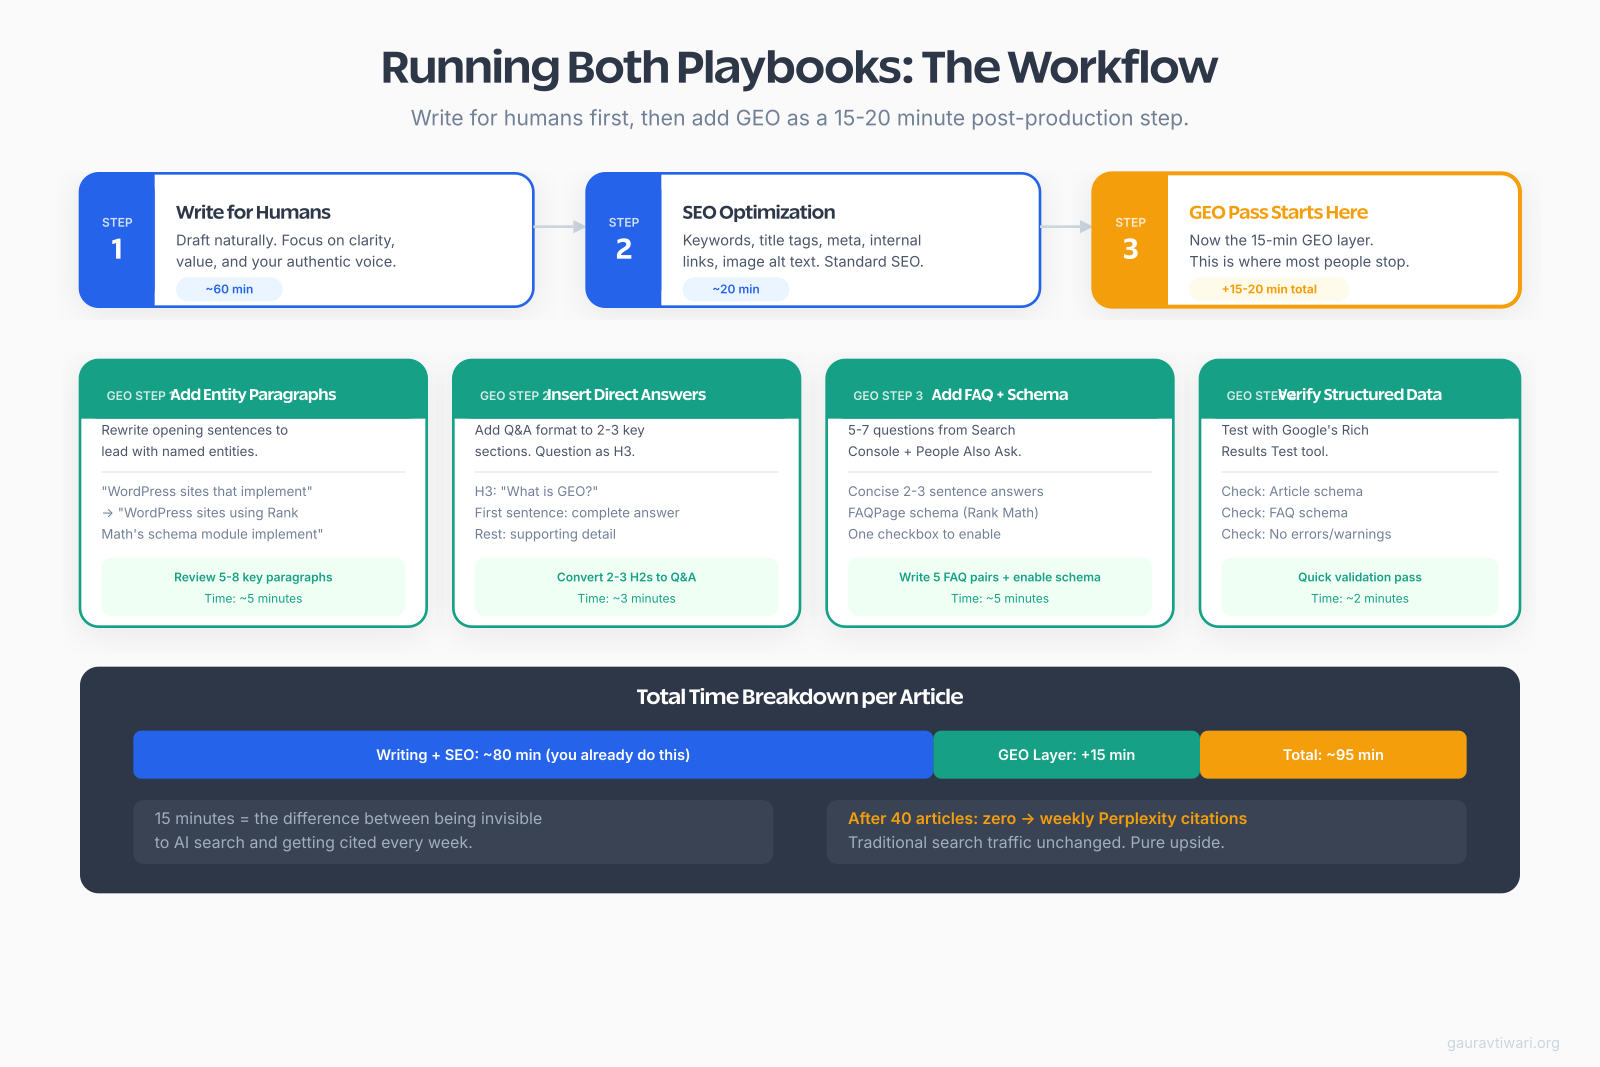The image size is (1600, 1067).
Task: Click the blue 'Writing + SEO: ~80 min' bar
Action: [531, 754]
